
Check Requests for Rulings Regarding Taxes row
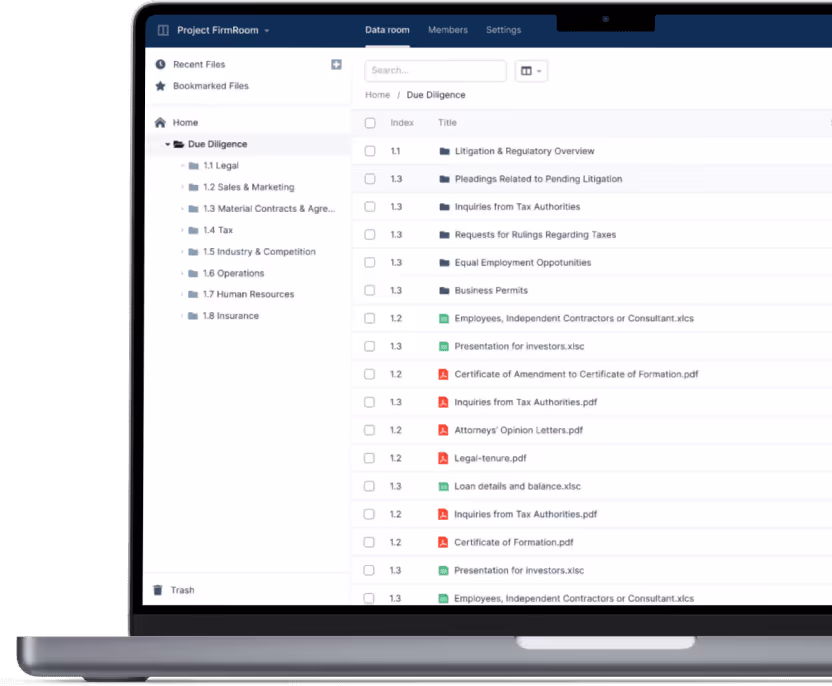pos(370,235)
